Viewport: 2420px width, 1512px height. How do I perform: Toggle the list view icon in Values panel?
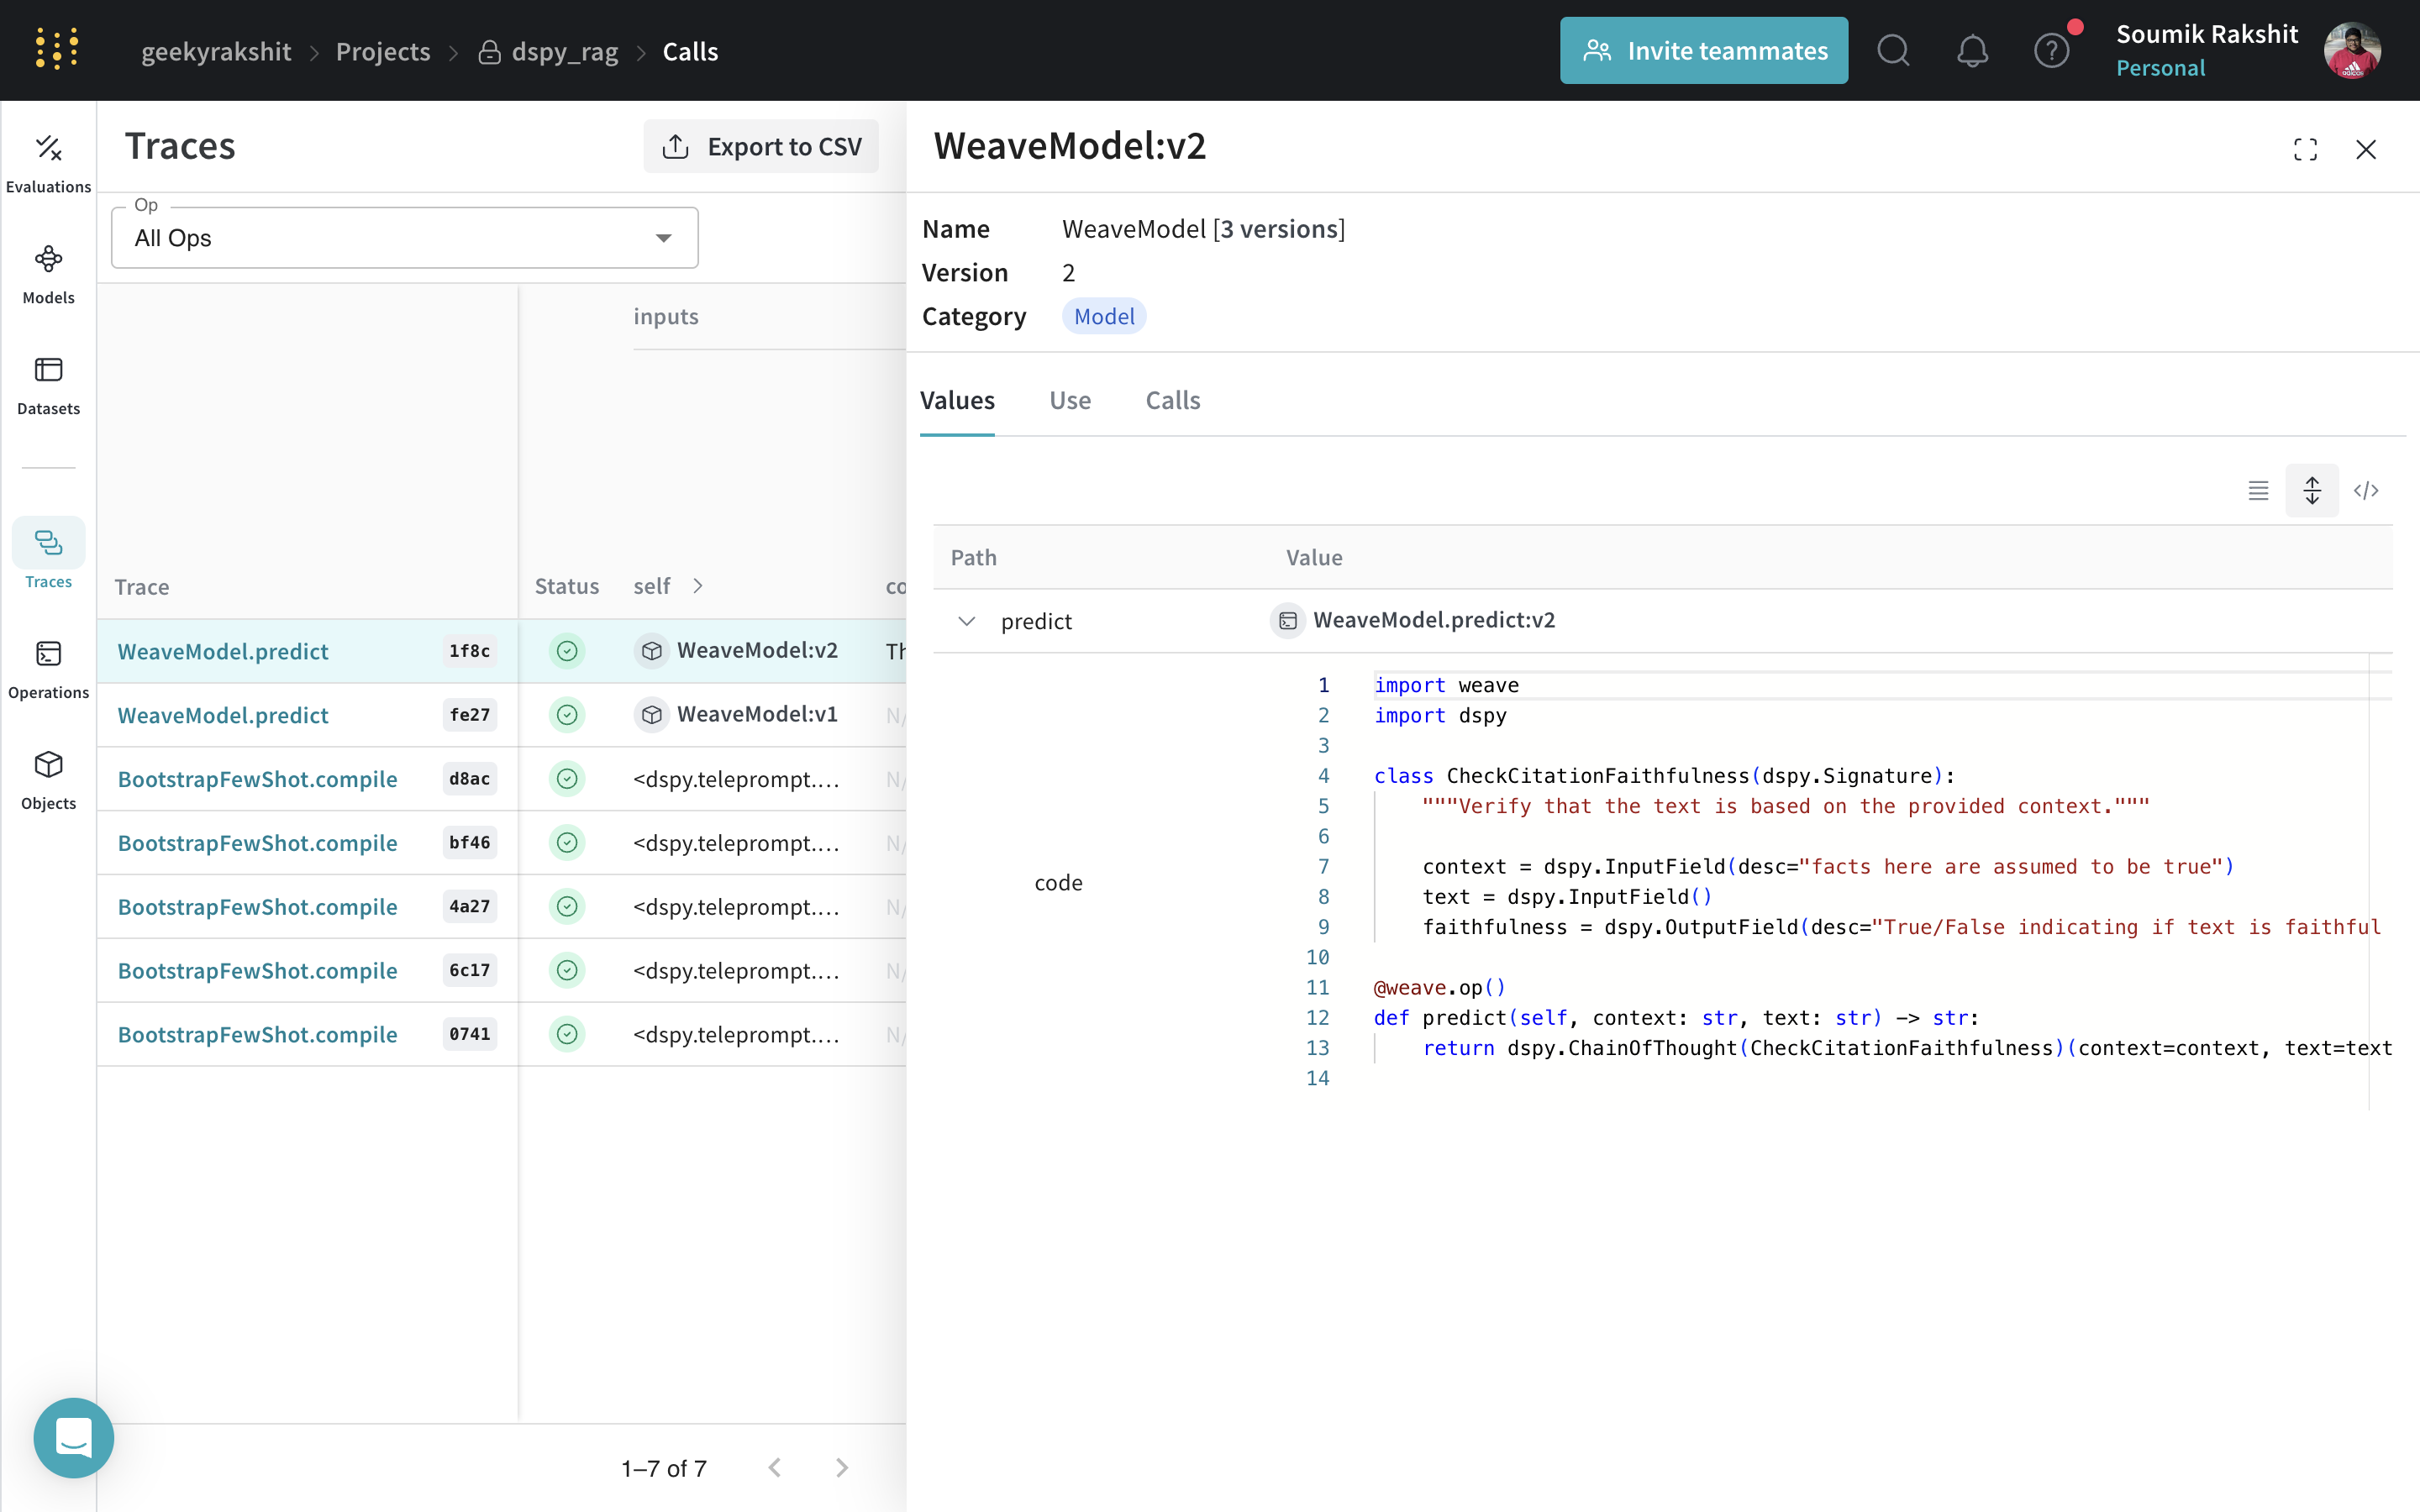[x=2258, y=490]
